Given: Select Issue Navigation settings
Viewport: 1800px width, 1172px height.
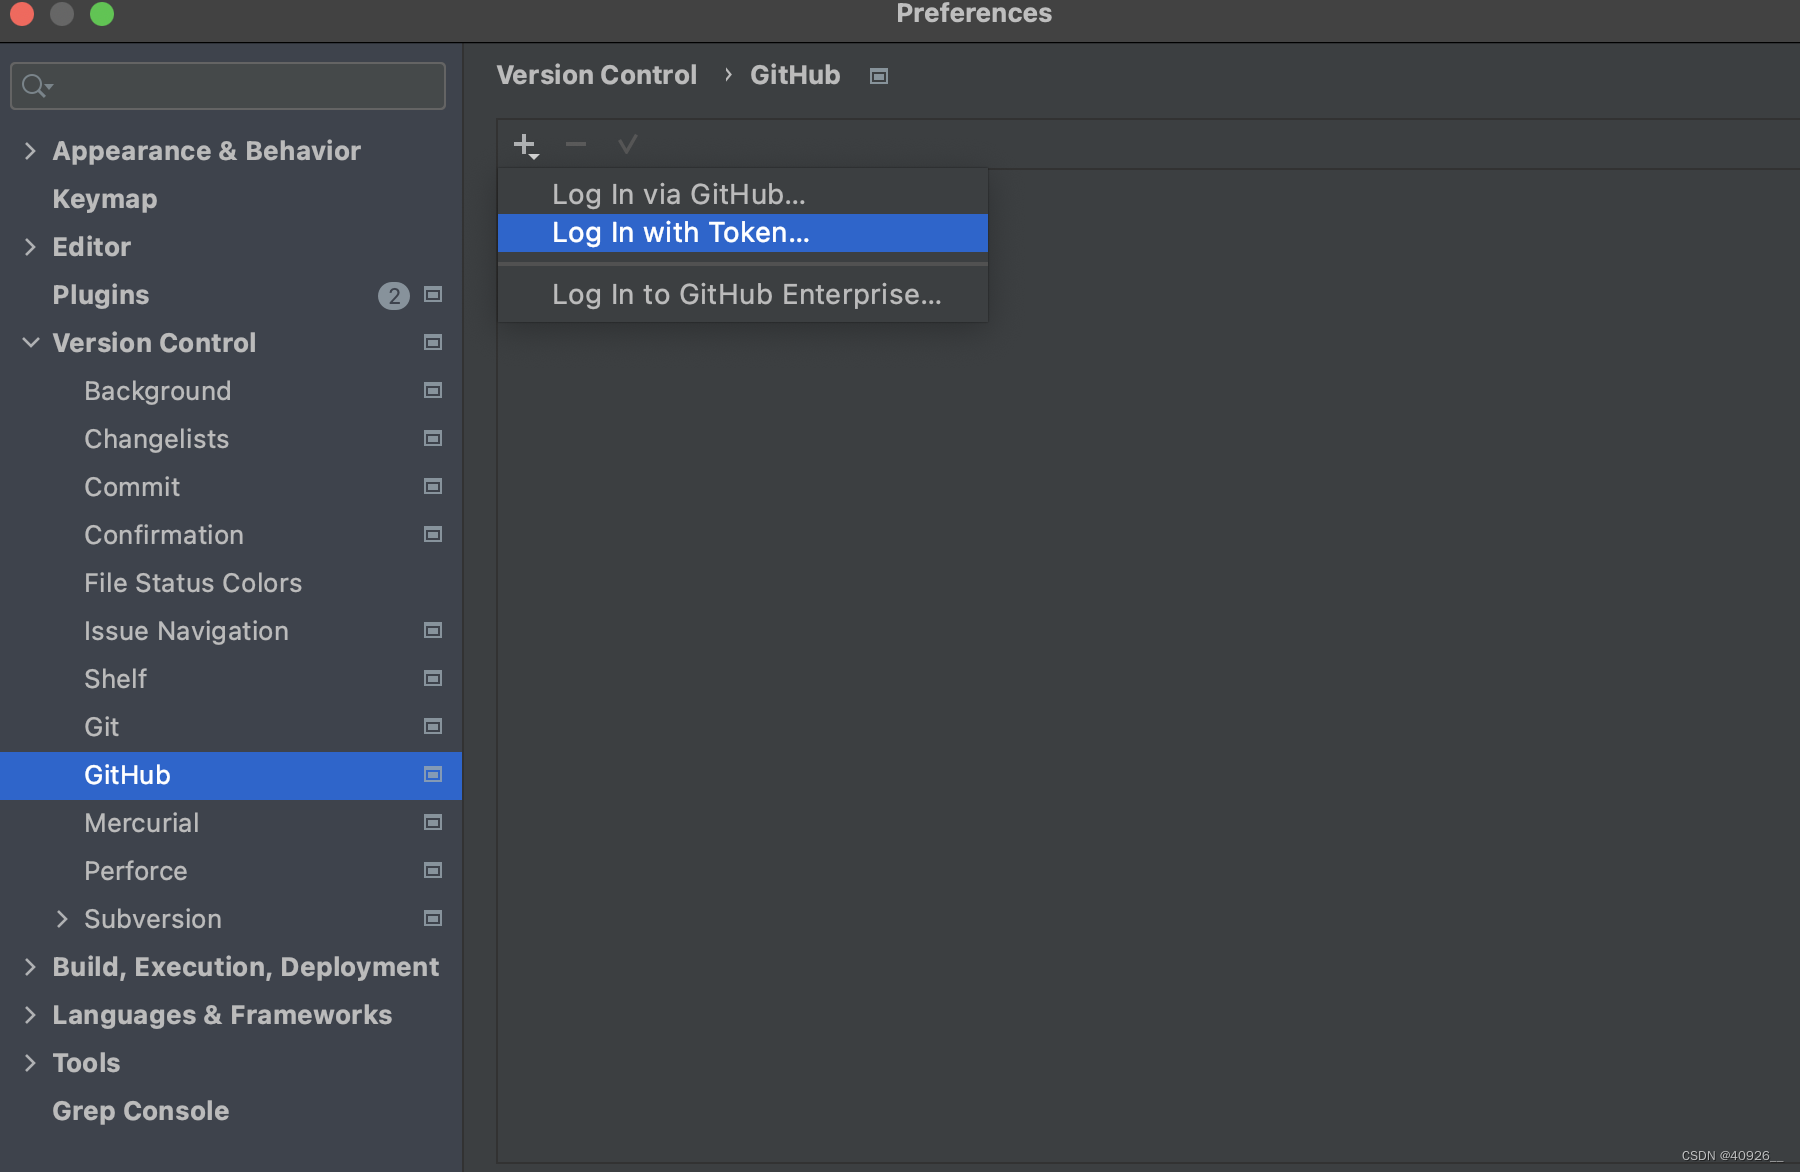Looking at the screenshot, I should click(x=186, y=631).
